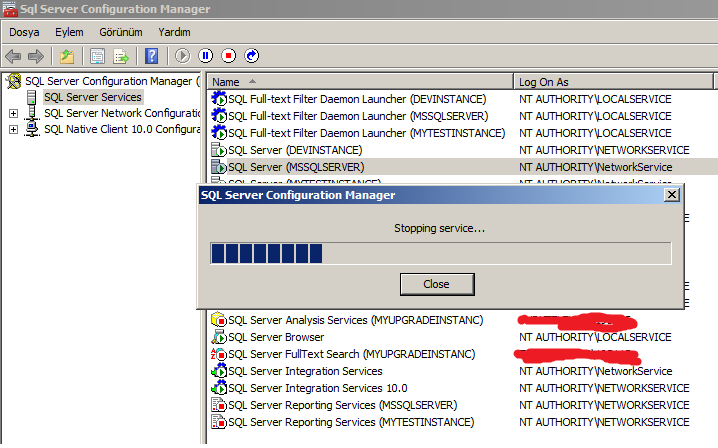Click the Restart Service toolbar icon
This screenshot has width=718, height=448.
[x=251, y=56]
